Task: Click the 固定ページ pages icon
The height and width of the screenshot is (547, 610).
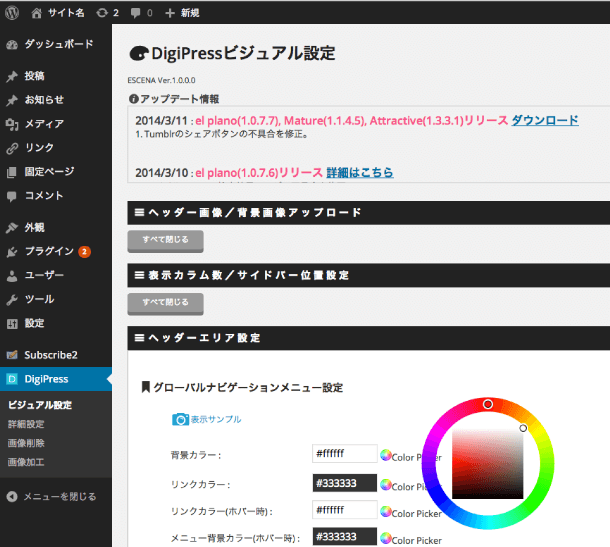Action: (12, 172)
